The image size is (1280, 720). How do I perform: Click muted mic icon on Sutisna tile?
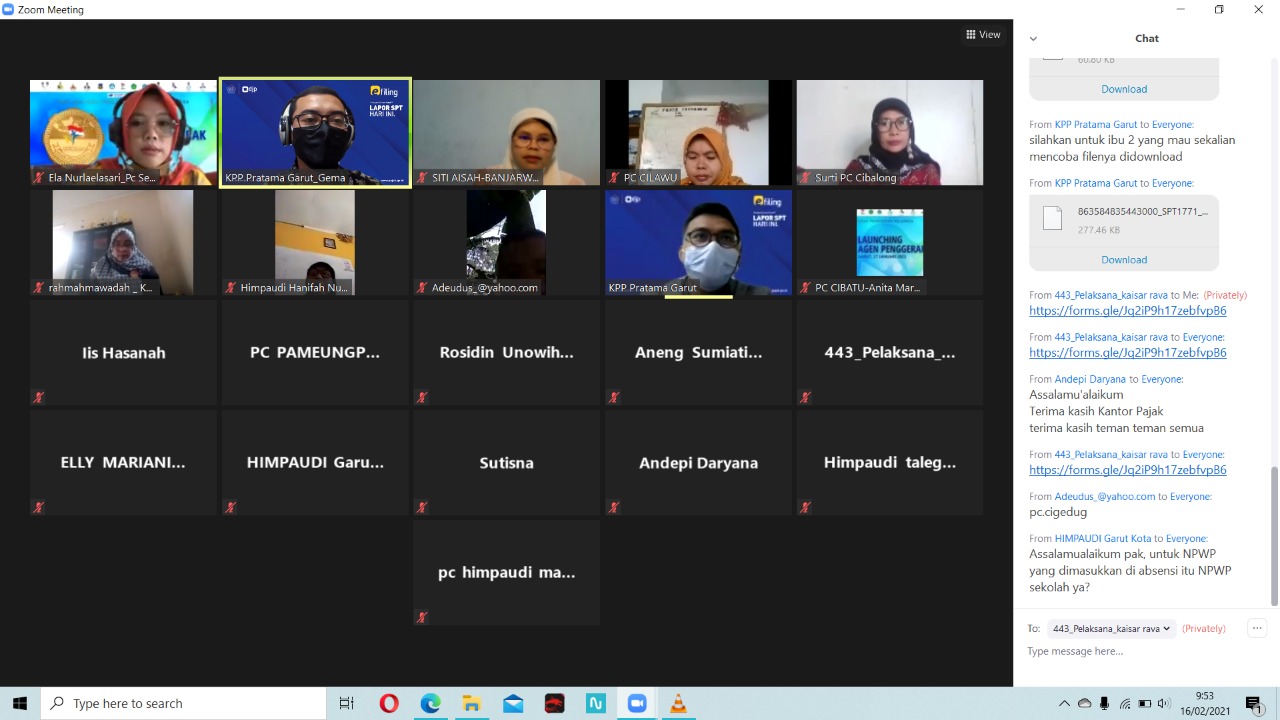pos(422,507)
